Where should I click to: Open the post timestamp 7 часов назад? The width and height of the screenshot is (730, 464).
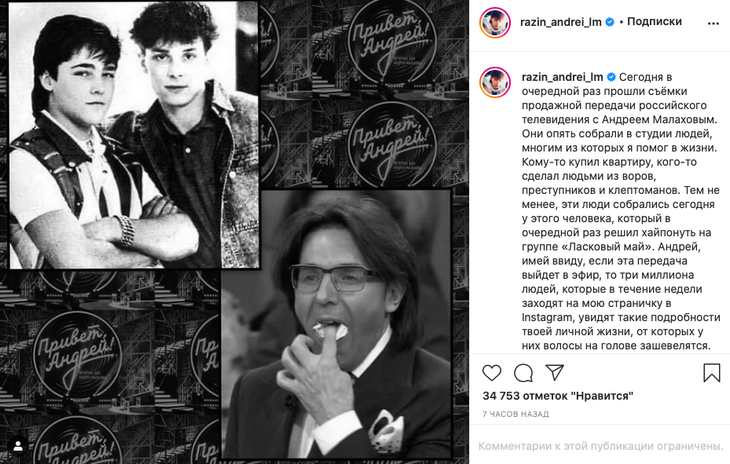click(x=515, y=414)
